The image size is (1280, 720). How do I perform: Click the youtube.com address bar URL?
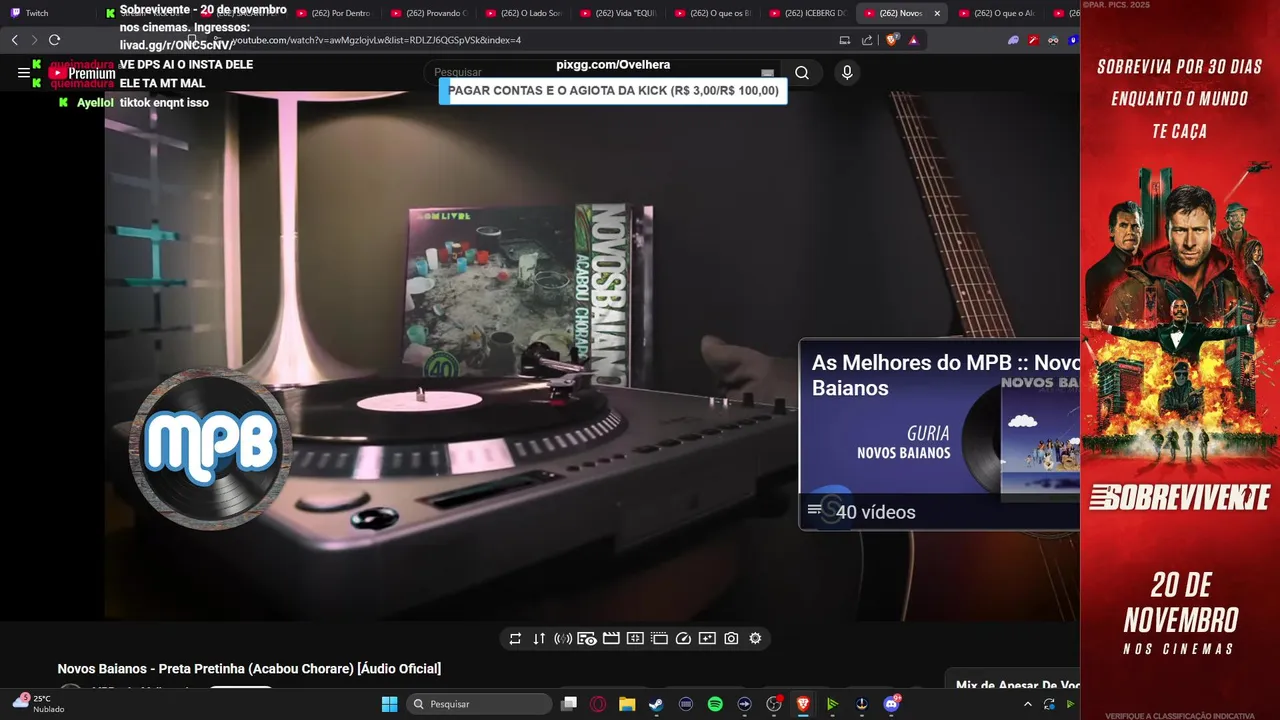tap(378, 40)
